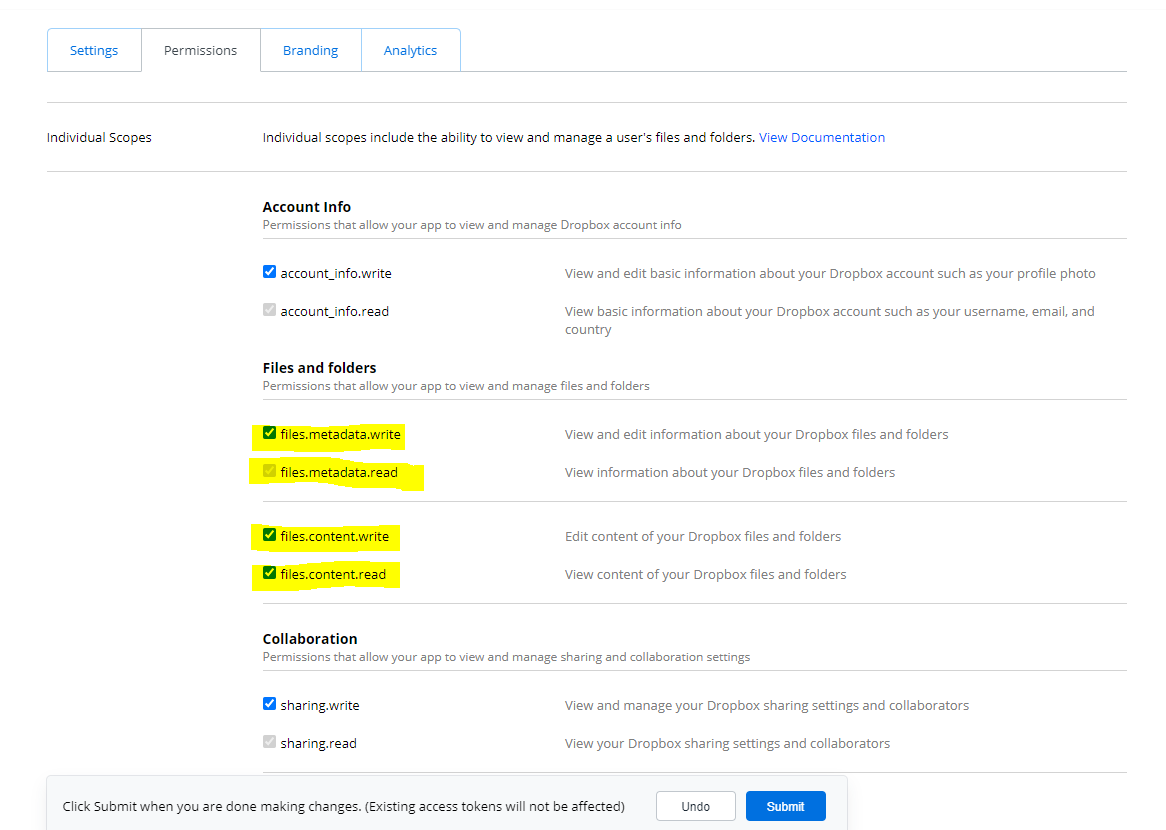Toggle the files.metadata.write checkbox

[x=269, y=433]
